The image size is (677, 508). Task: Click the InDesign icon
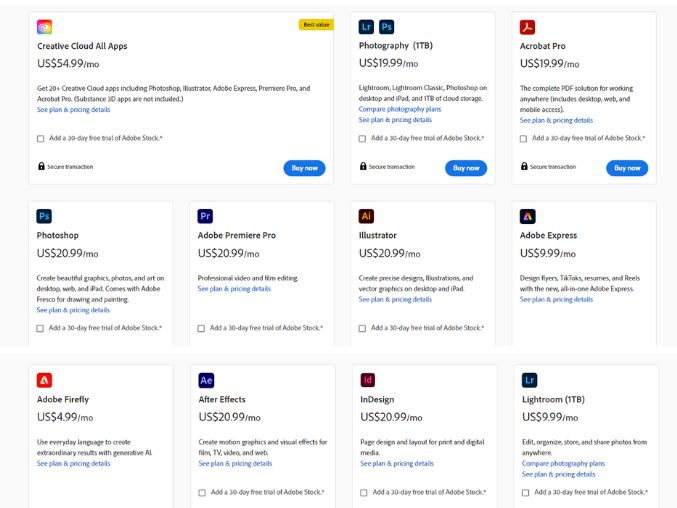[368, 380]
